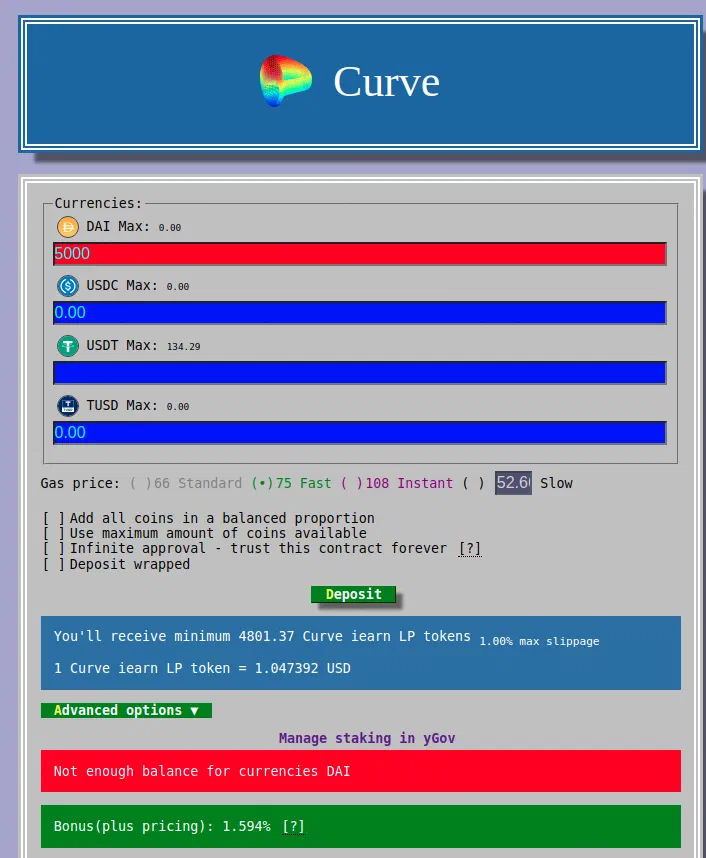Click DAI Max value 0.00

(170, 228)
